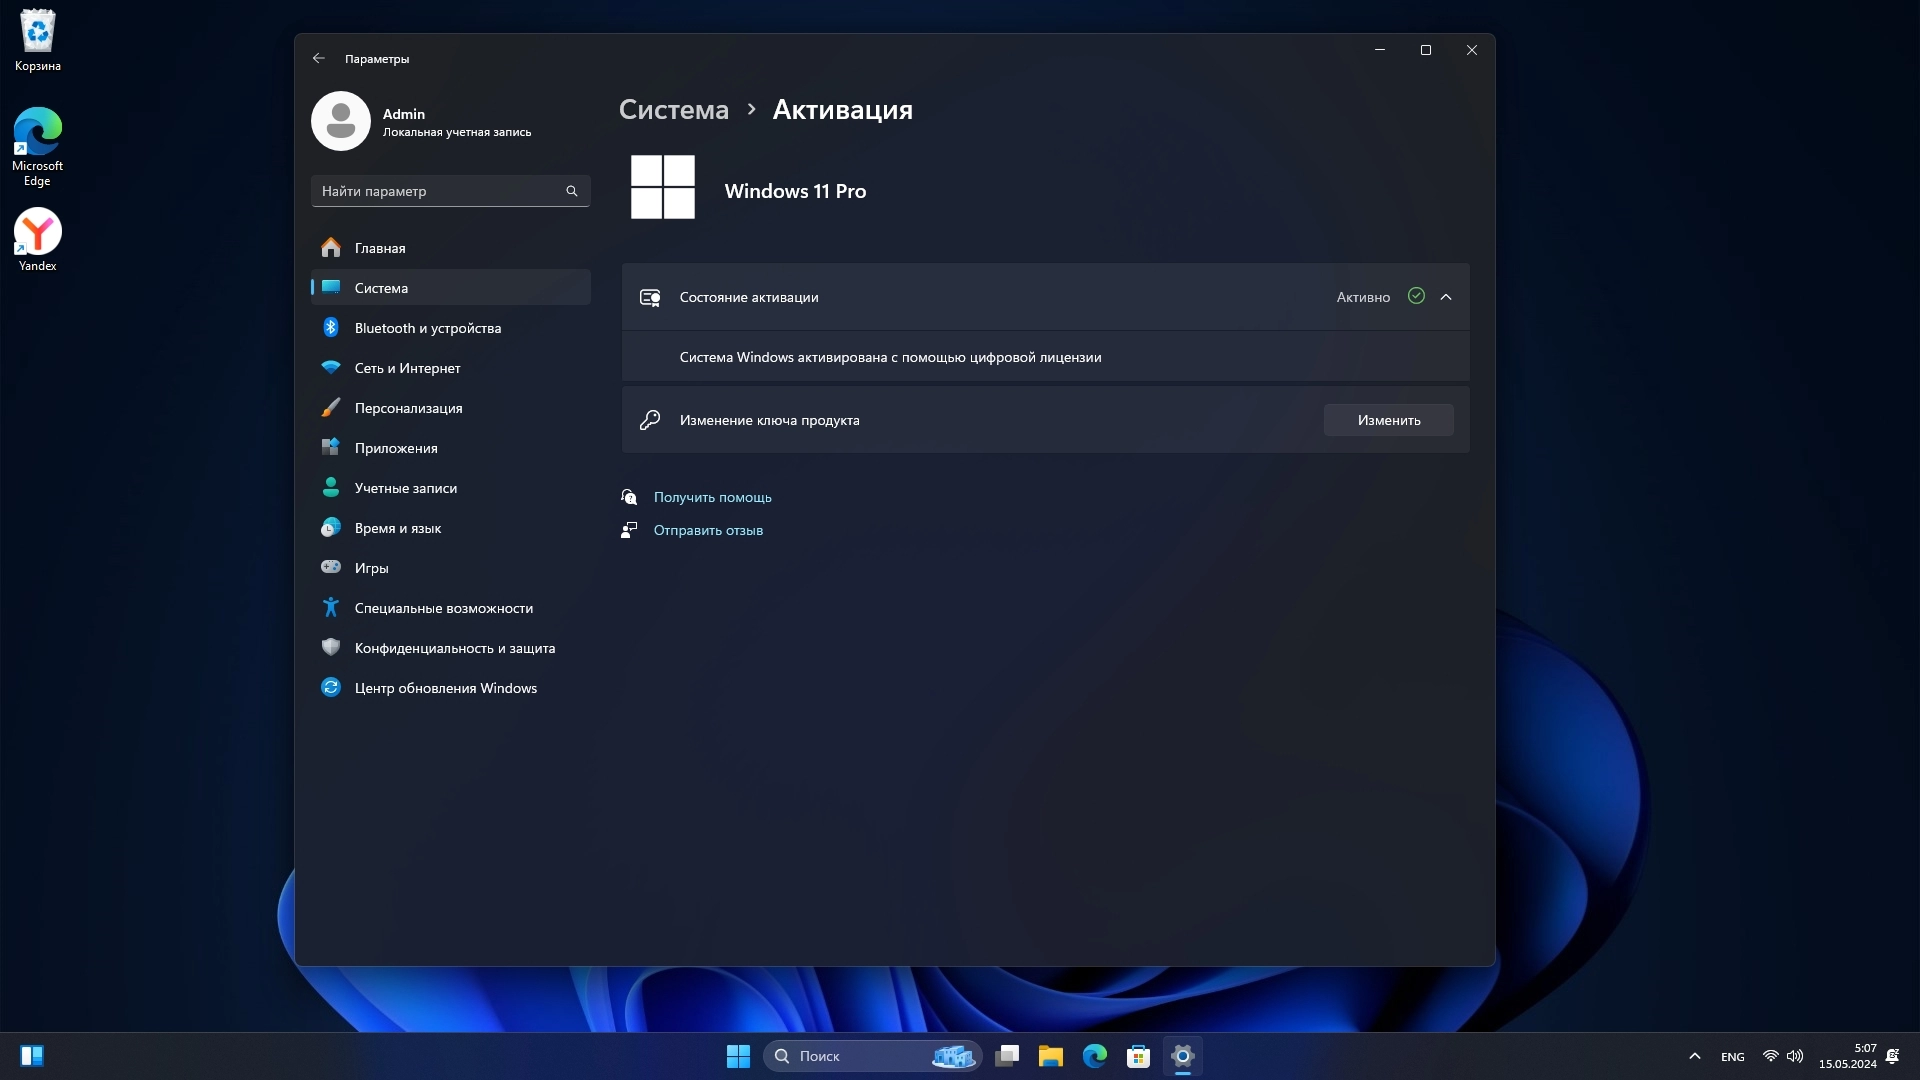The image size is (1920, 1080).
Task: Click the Изменить product key button
Action: pos(1388,420)
